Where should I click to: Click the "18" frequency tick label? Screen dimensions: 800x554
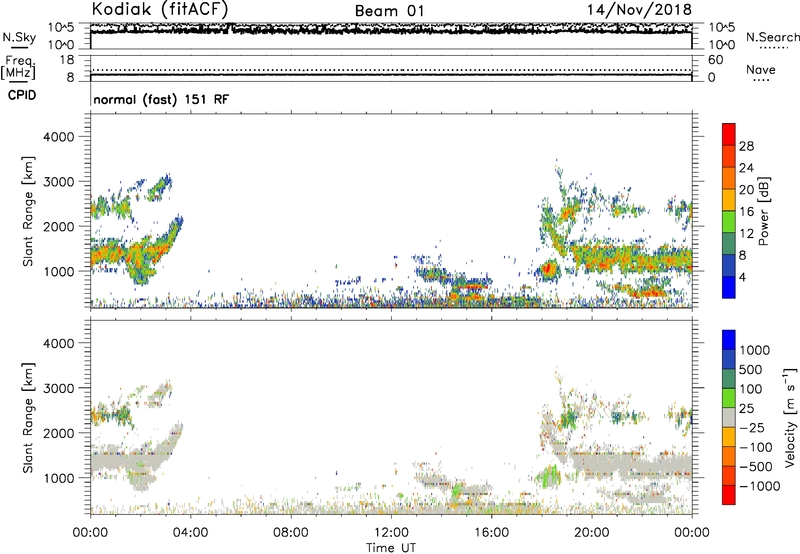67,60
